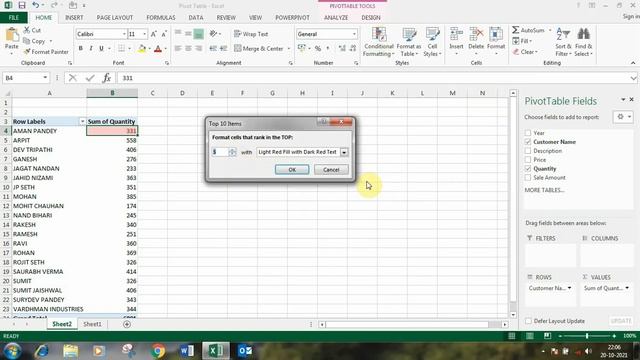Click the Format cells icon
Viewport: 640px width, 360px height.
point(496,34)
